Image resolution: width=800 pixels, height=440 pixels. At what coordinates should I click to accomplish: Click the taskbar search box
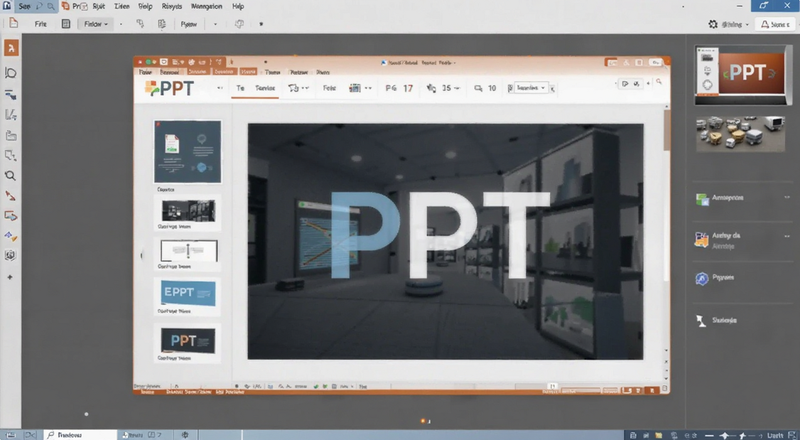click(80, 435)
